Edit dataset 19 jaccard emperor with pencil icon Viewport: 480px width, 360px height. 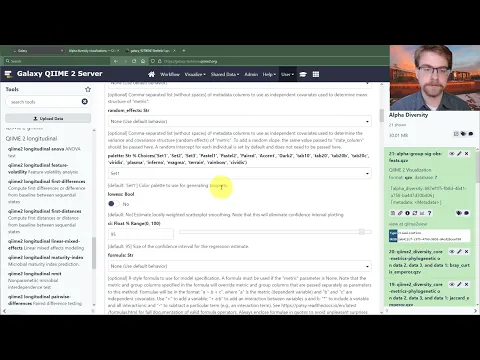[459, 284]
